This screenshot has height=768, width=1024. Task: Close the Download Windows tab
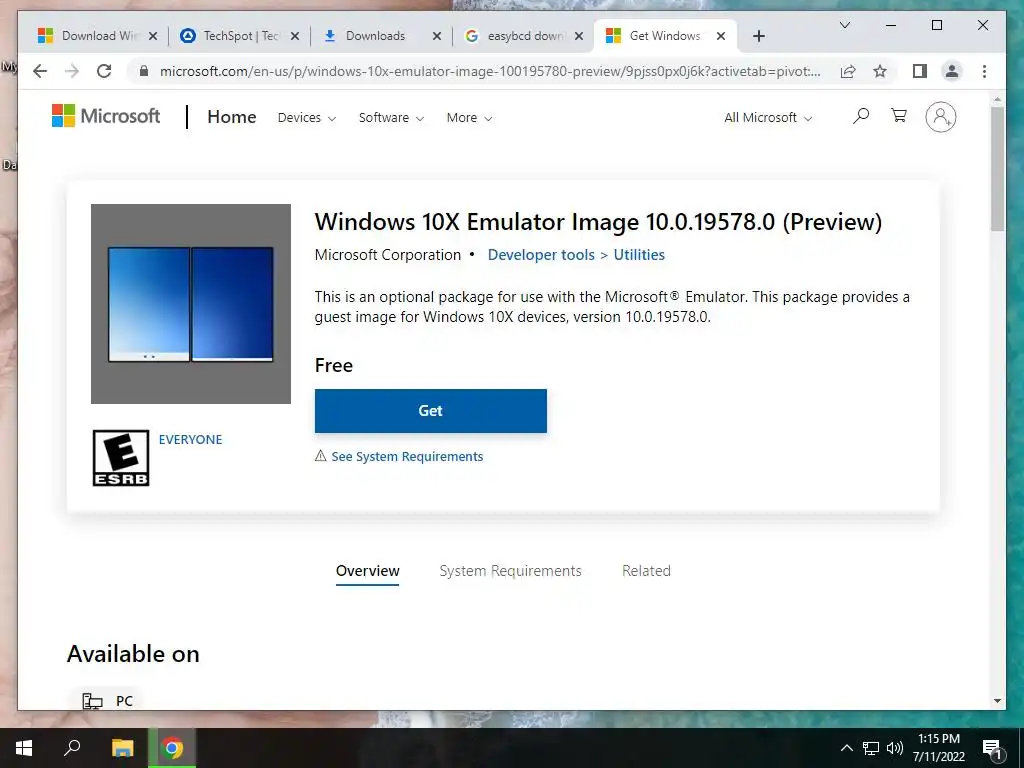click(153, 36)
